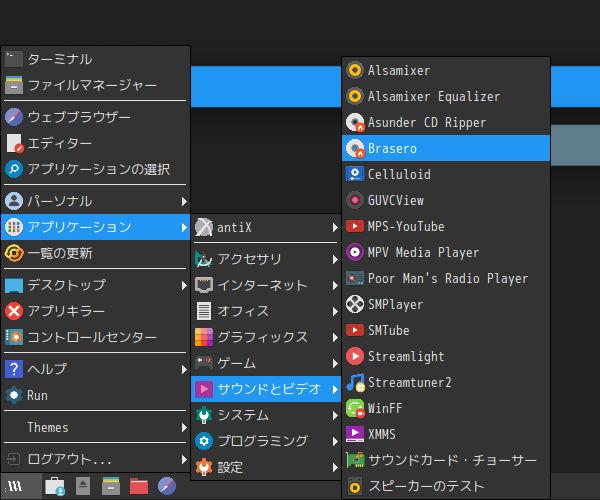Click the SMPlayer film reel icon

coord(355,305)
